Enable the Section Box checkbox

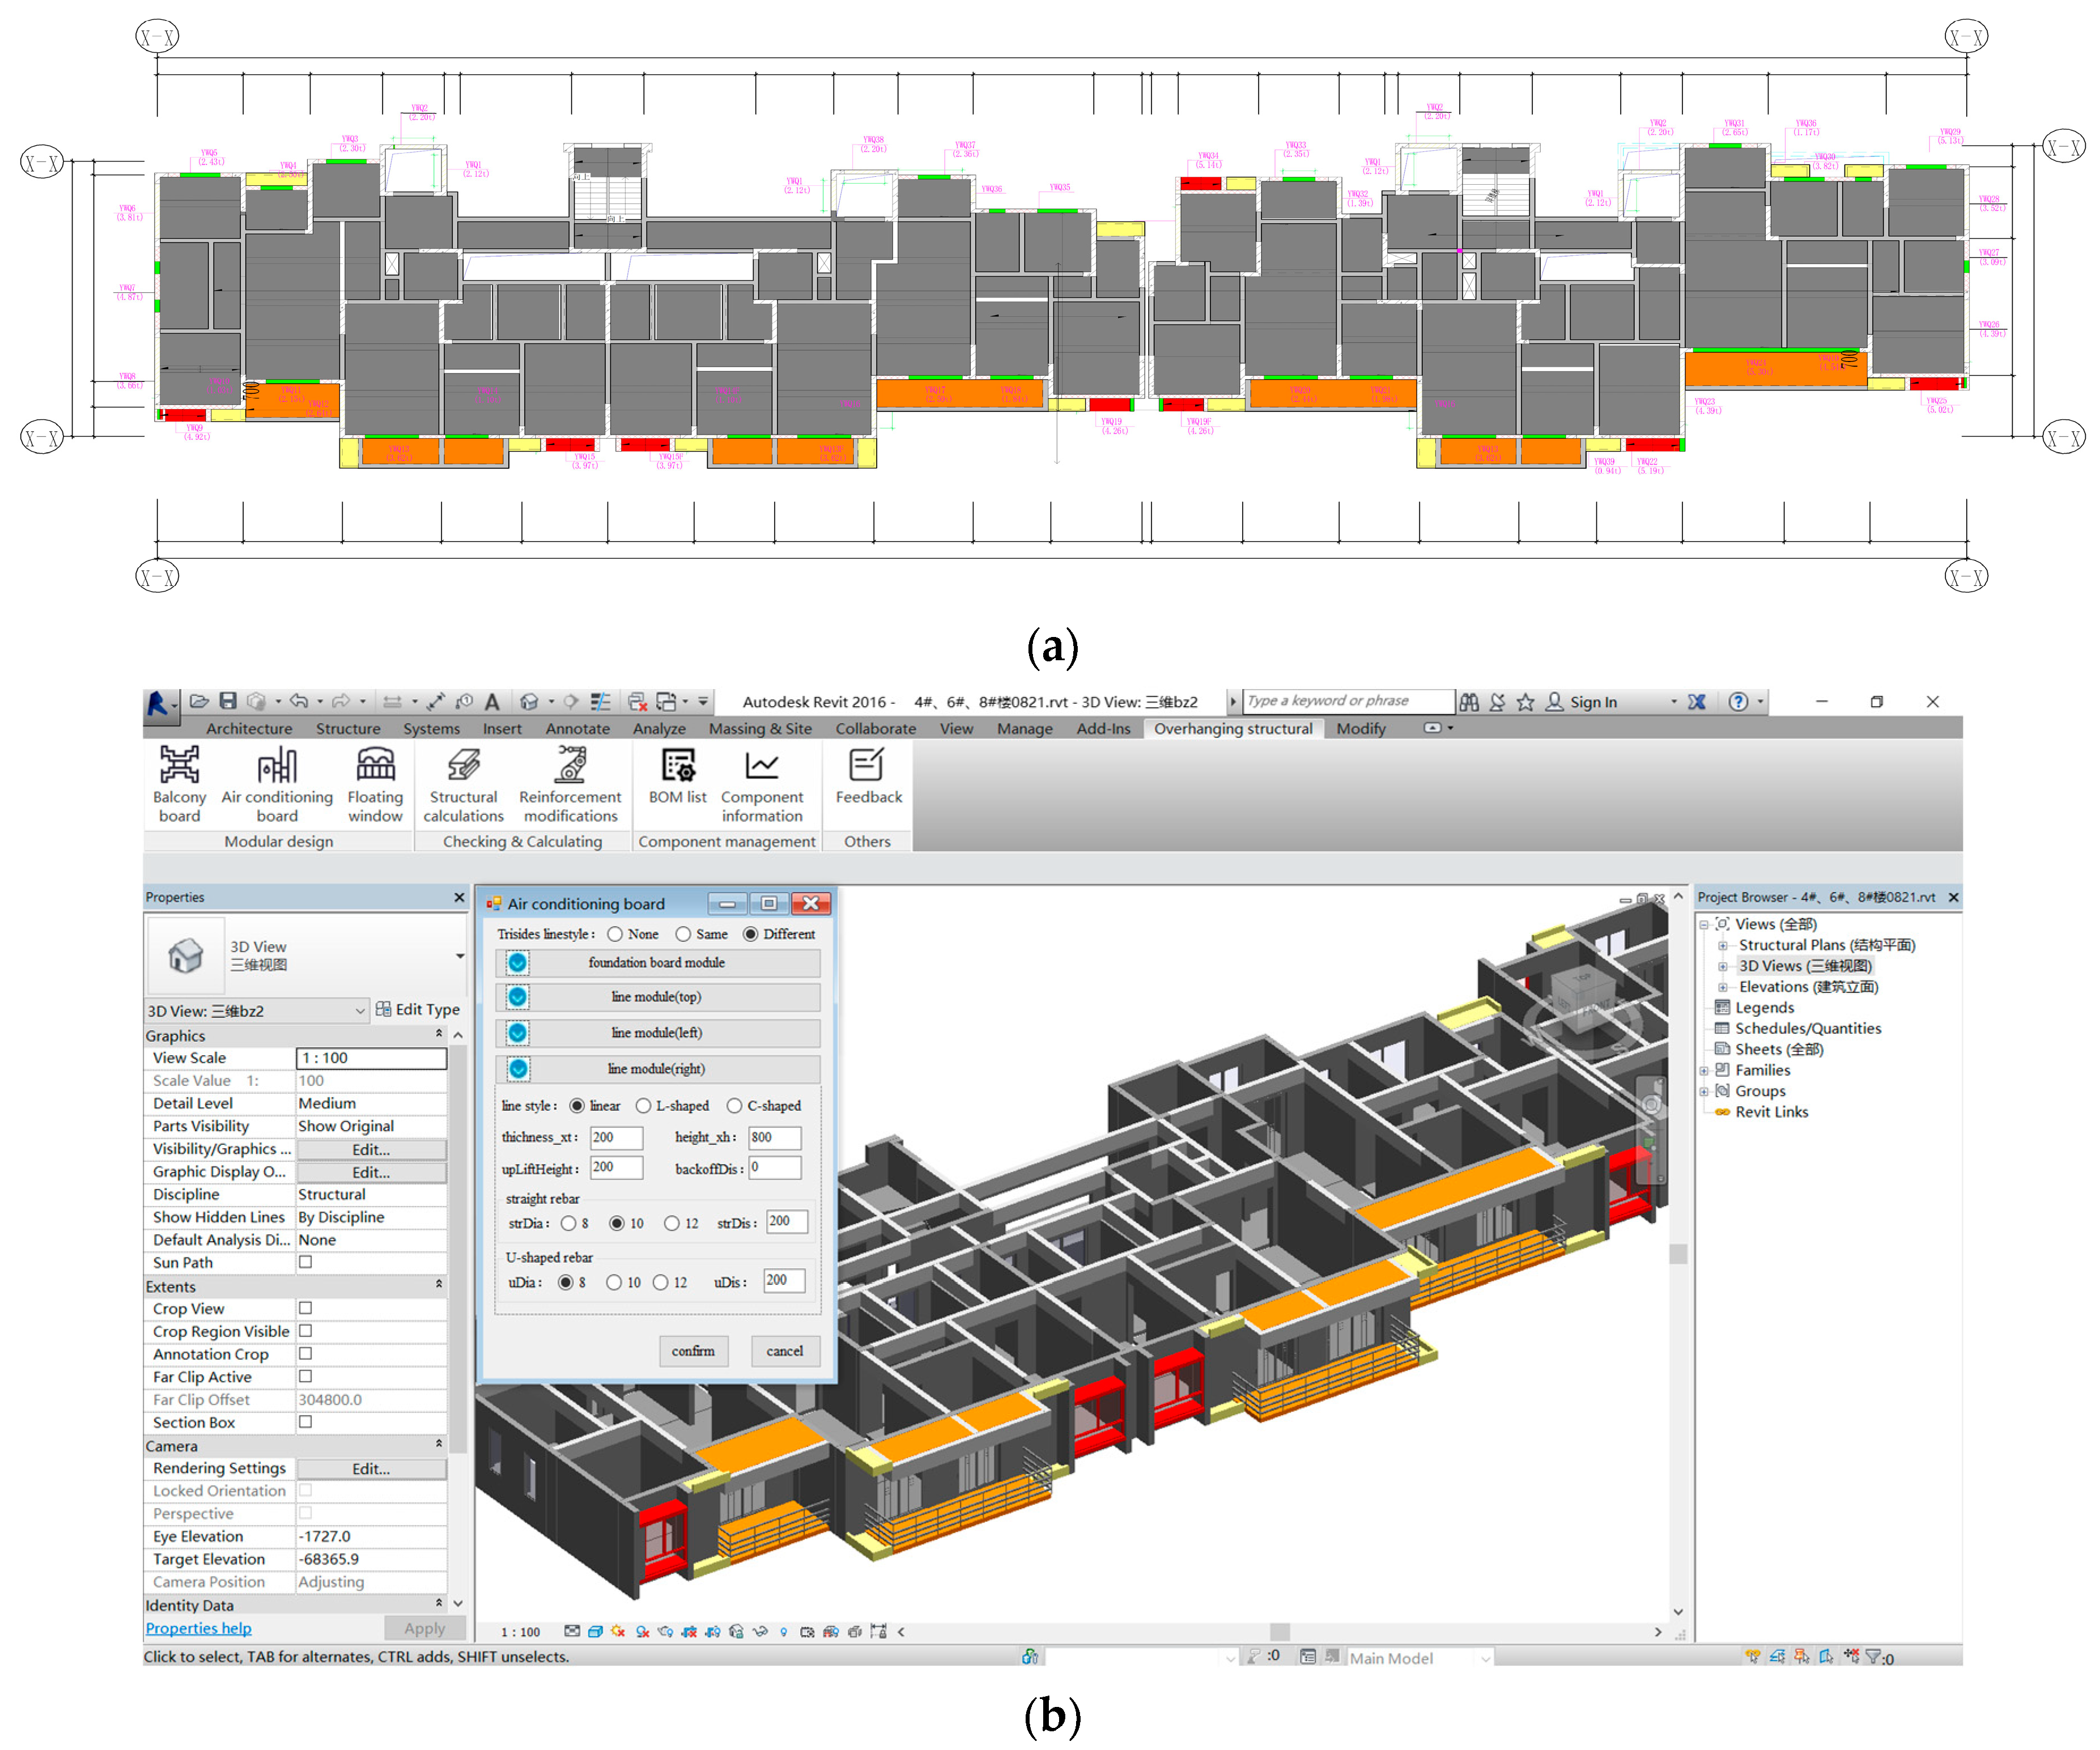305,1422
